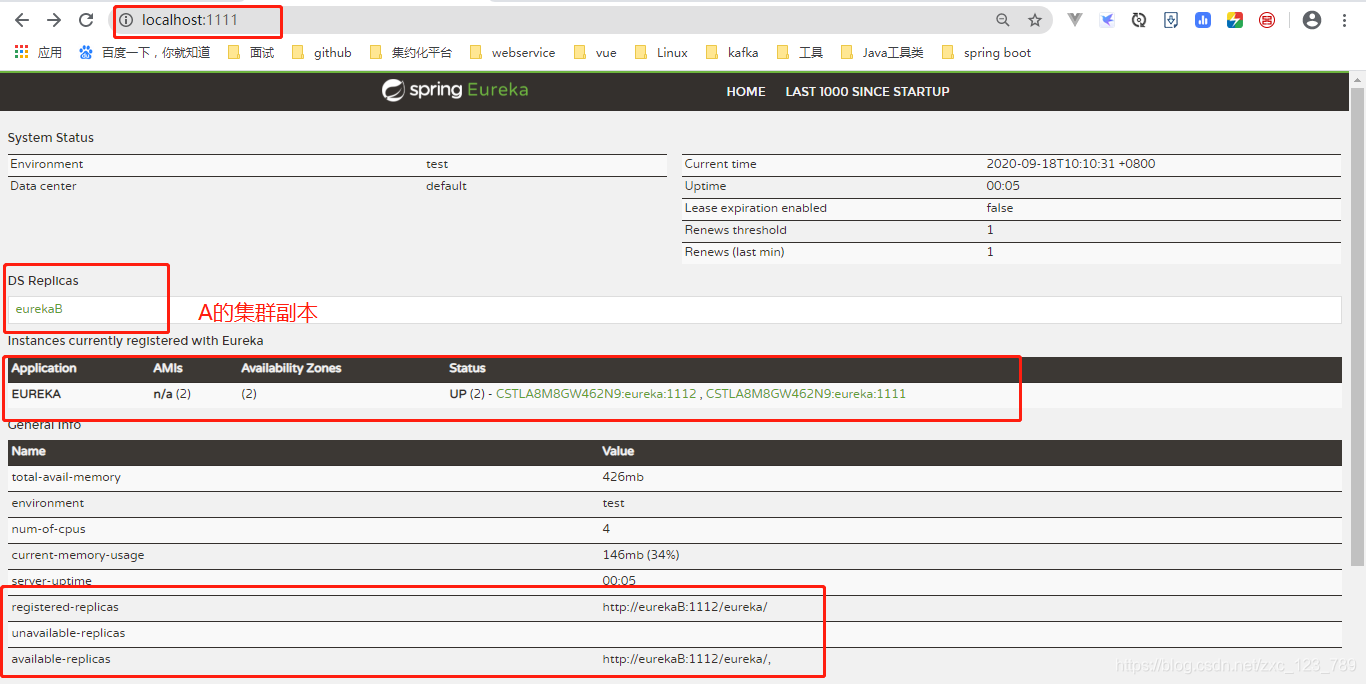Open the Vue devtools extension icon
The image size is (1366, 684).
[x=1075, y=20]
